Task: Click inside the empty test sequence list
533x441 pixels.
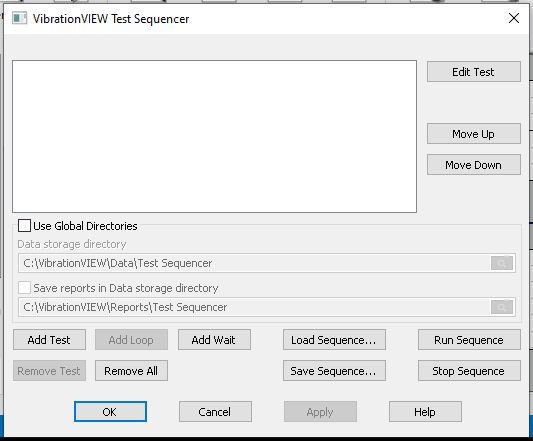Action: tap(214, 137)
